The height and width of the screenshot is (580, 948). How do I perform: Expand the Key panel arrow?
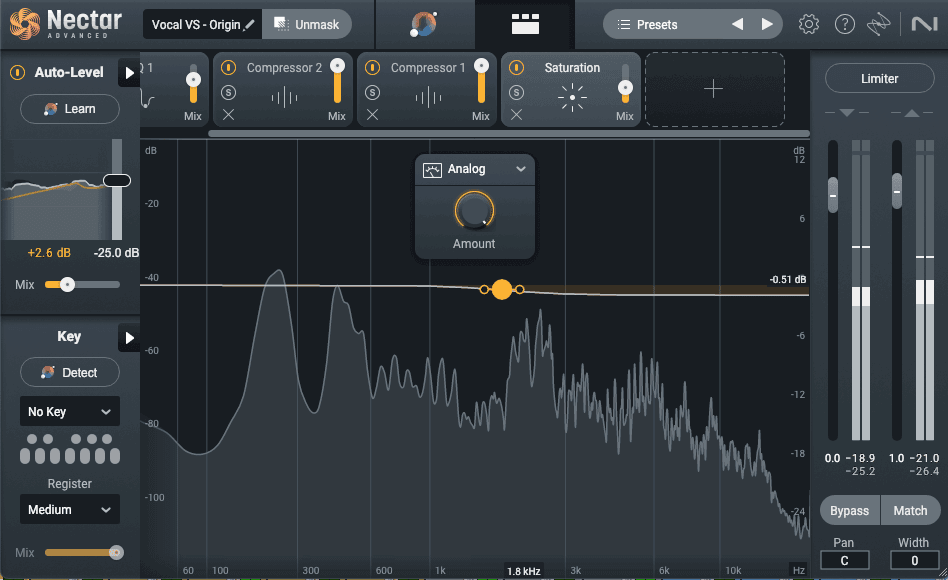[129, 337]
